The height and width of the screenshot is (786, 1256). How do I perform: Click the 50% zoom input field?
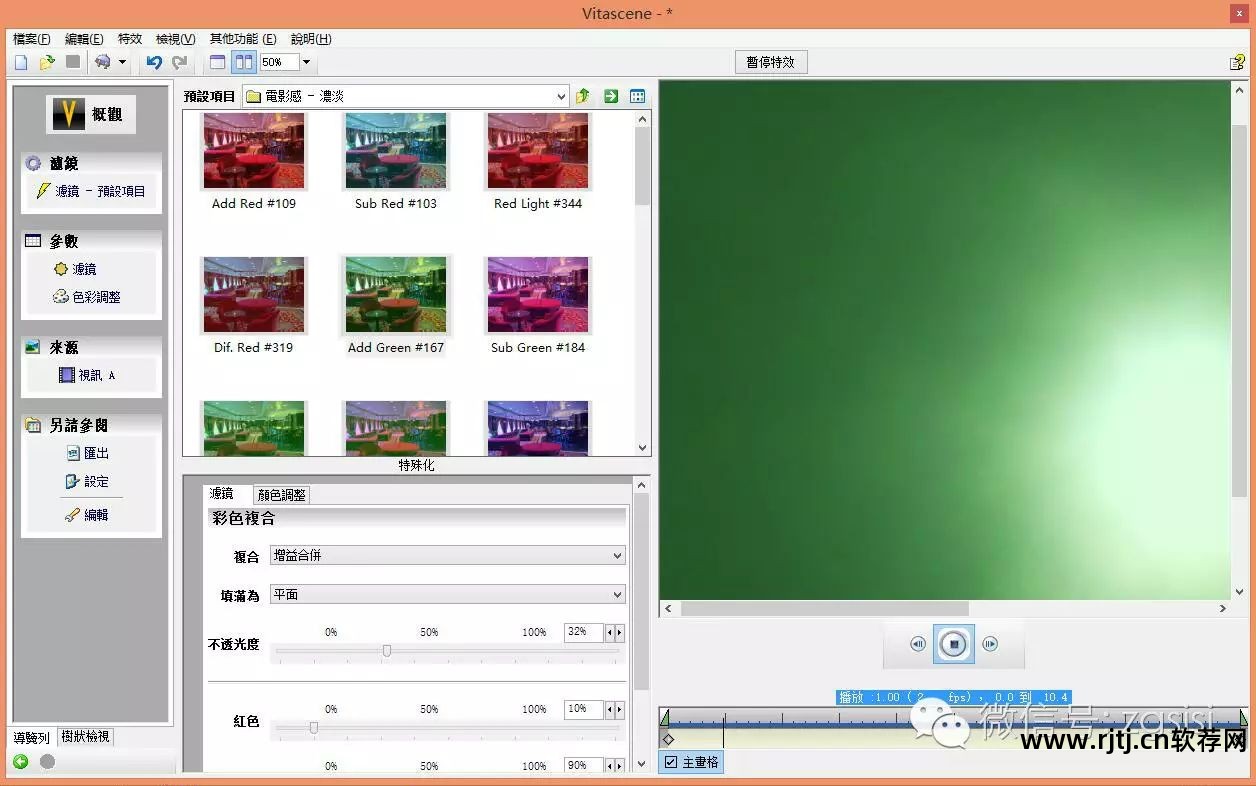(x=279, y=62)
